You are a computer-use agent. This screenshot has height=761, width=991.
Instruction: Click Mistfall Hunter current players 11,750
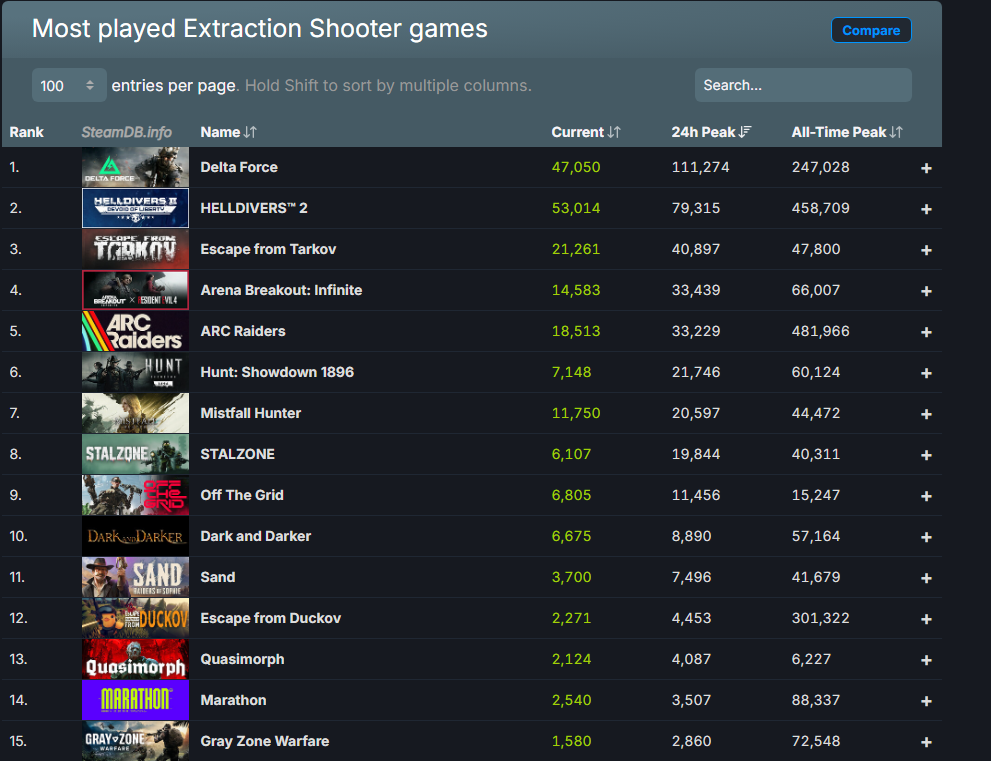click(576, 413)
